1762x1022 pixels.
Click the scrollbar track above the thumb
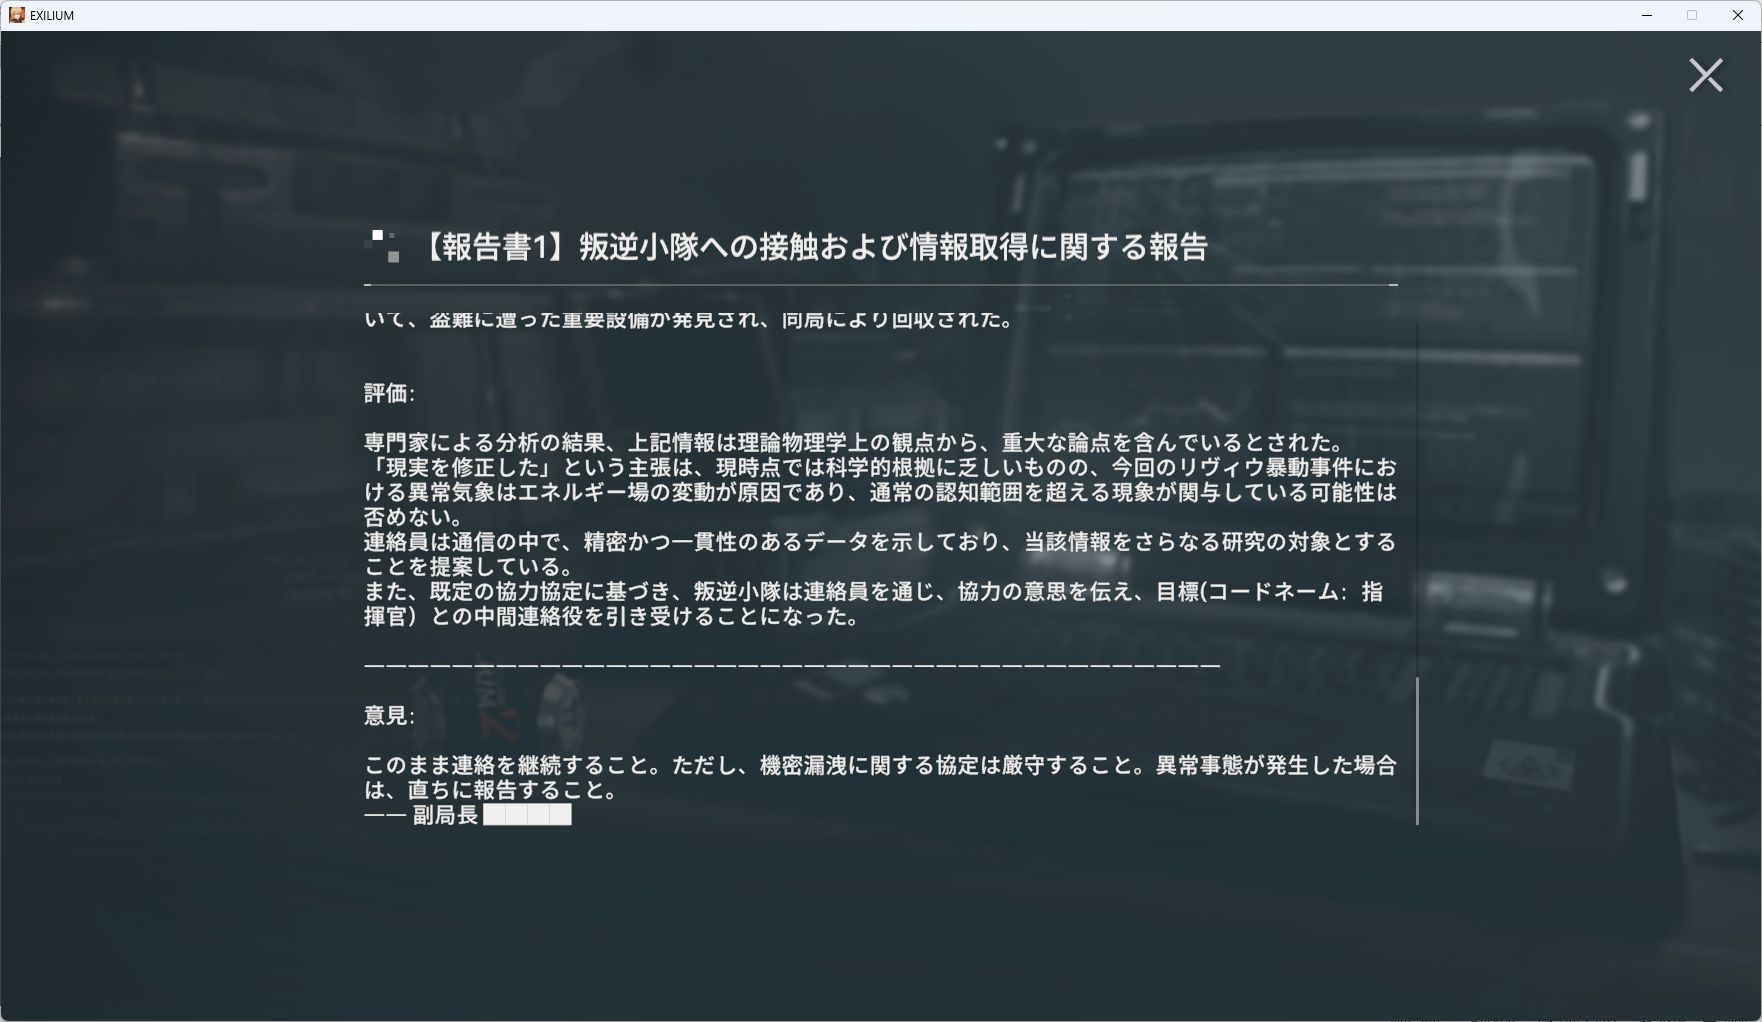tap(1417, 500)
